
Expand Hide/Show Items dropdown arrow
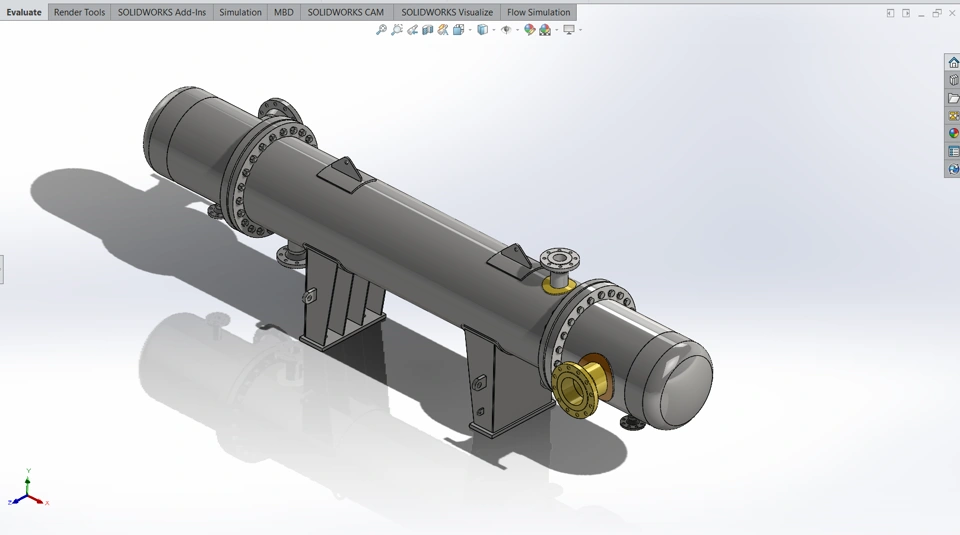[x=517, y=30]
